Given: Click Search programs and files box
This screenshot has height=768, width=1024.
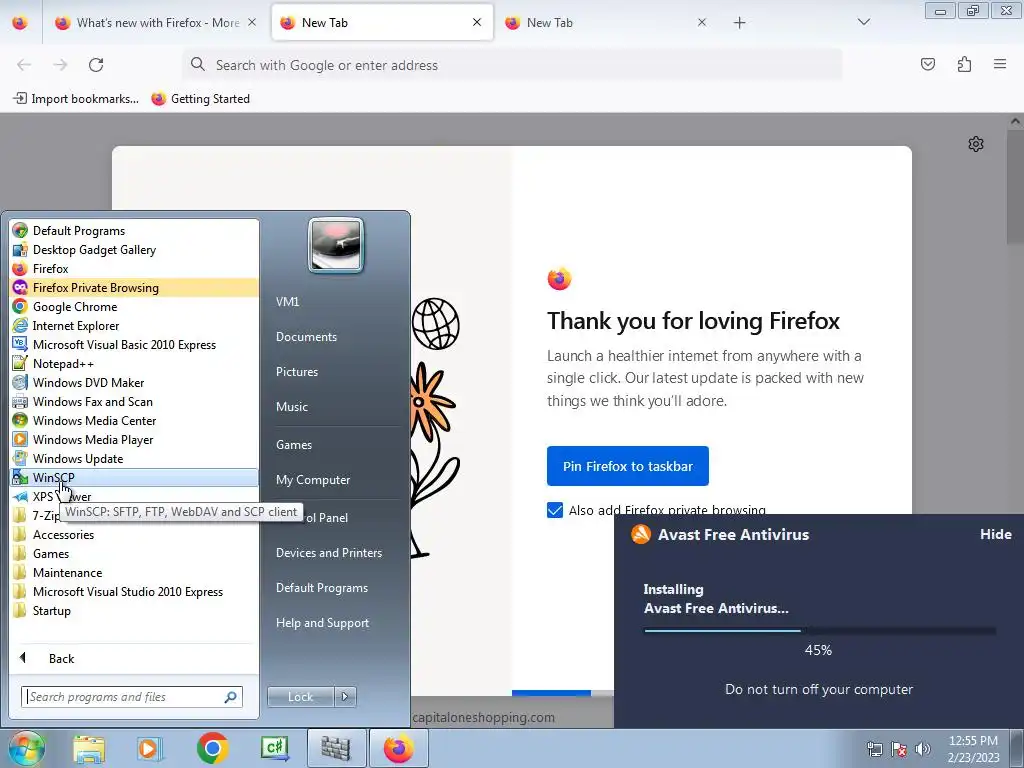Looking at the screenshot, I should click(x=132, y=697).
